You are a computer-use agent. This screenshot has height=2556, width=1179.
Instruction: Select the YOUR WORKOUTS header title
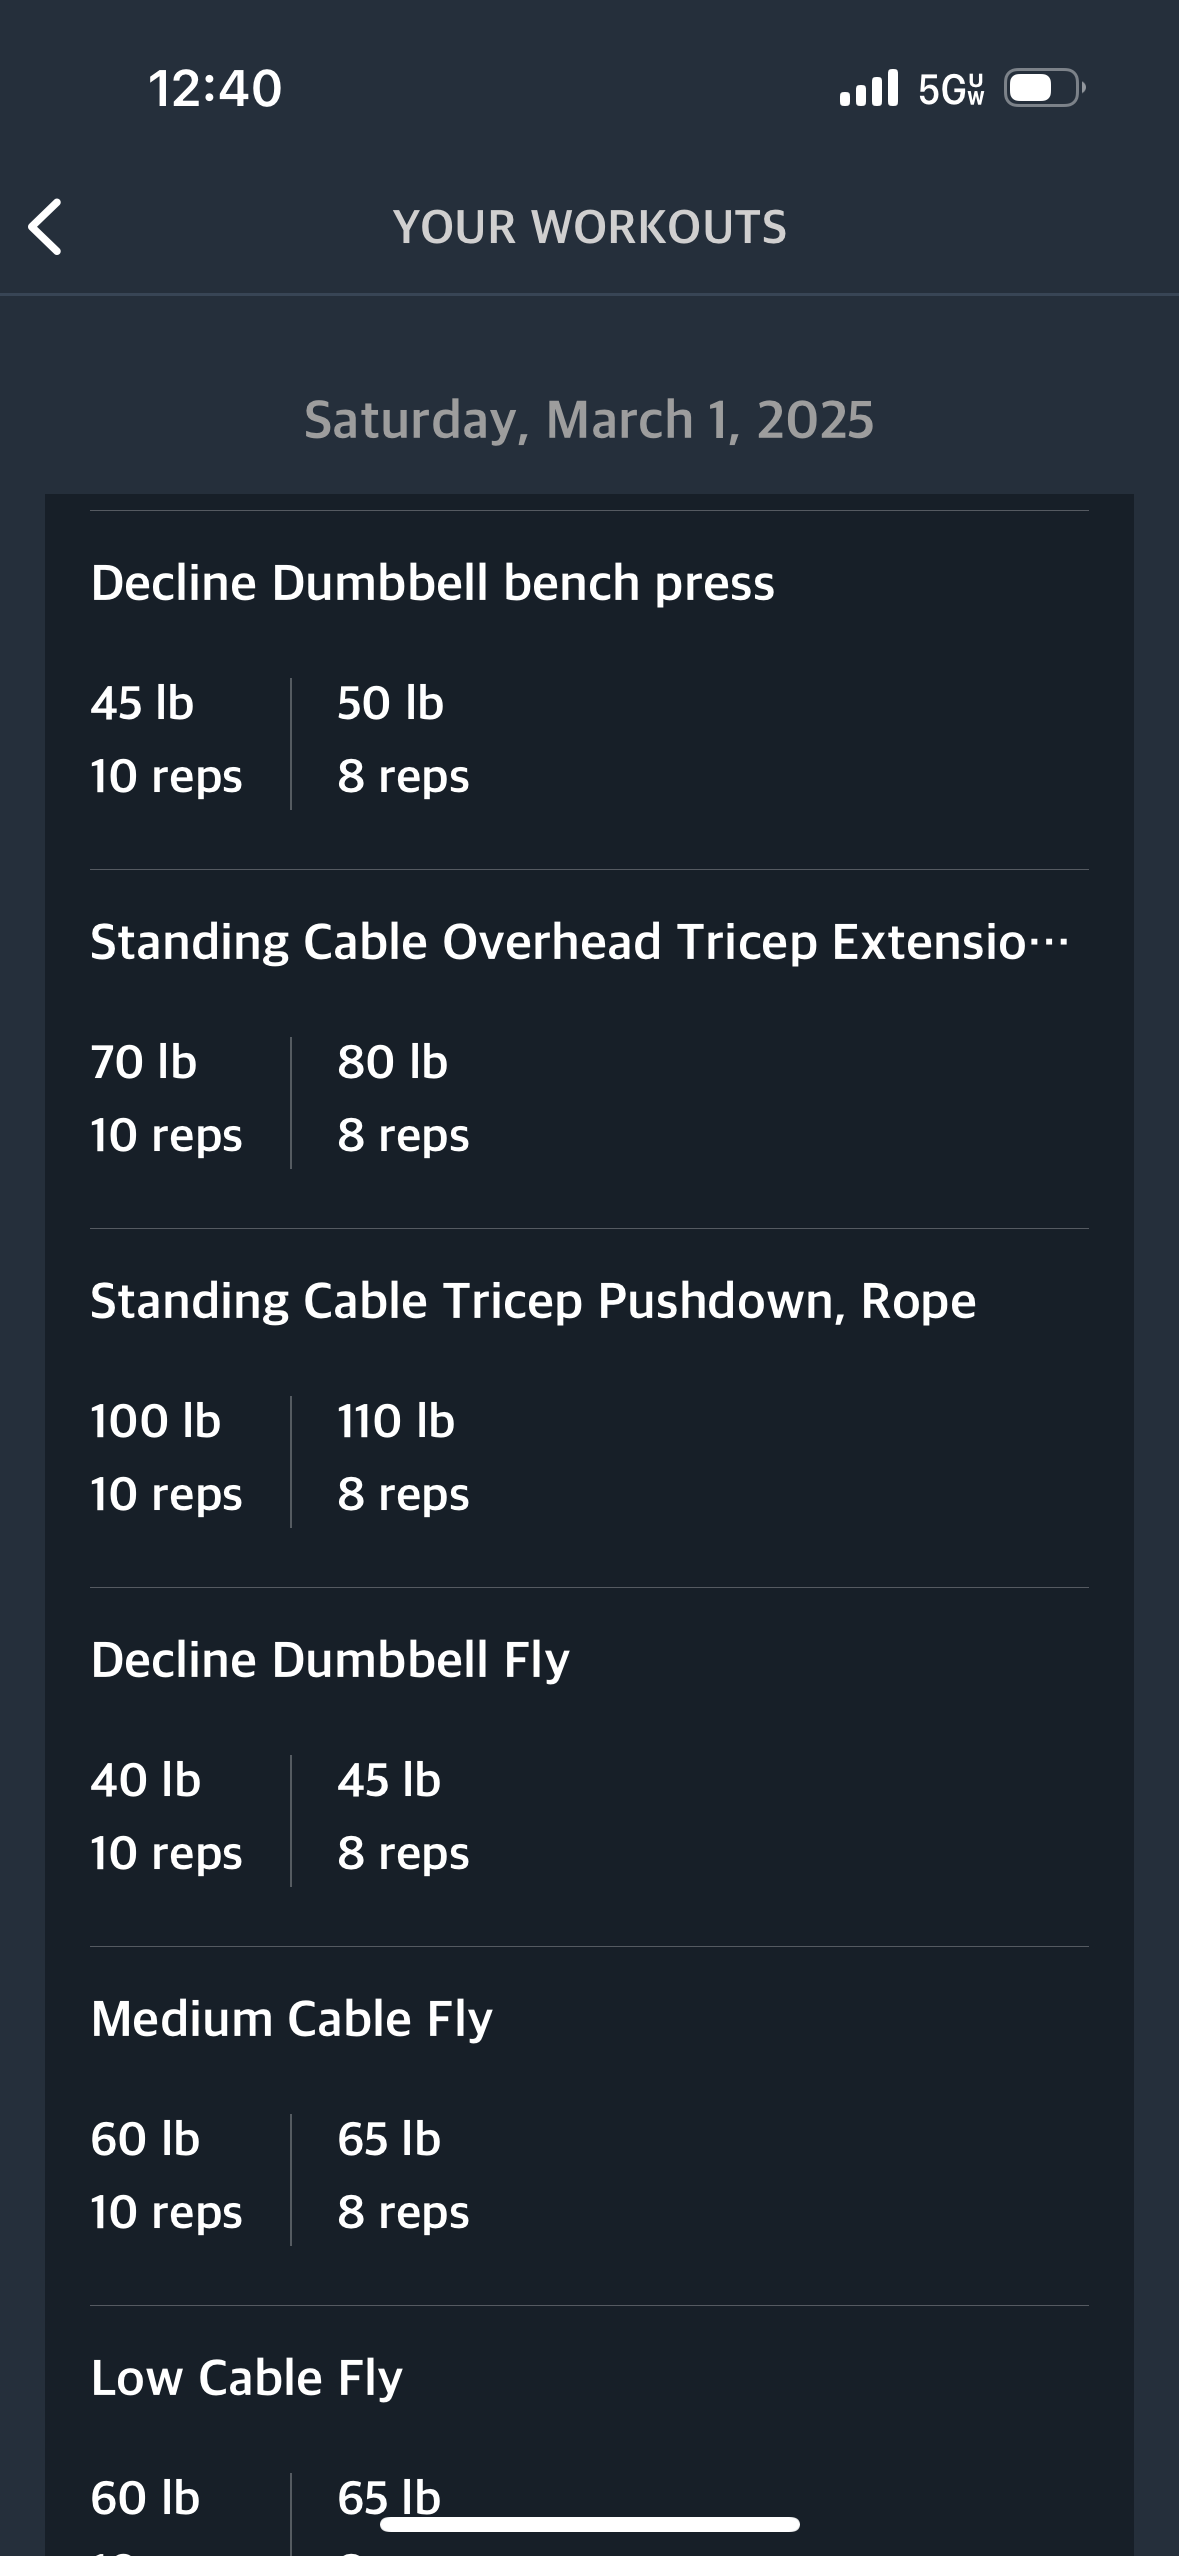(x=590, y=227)
